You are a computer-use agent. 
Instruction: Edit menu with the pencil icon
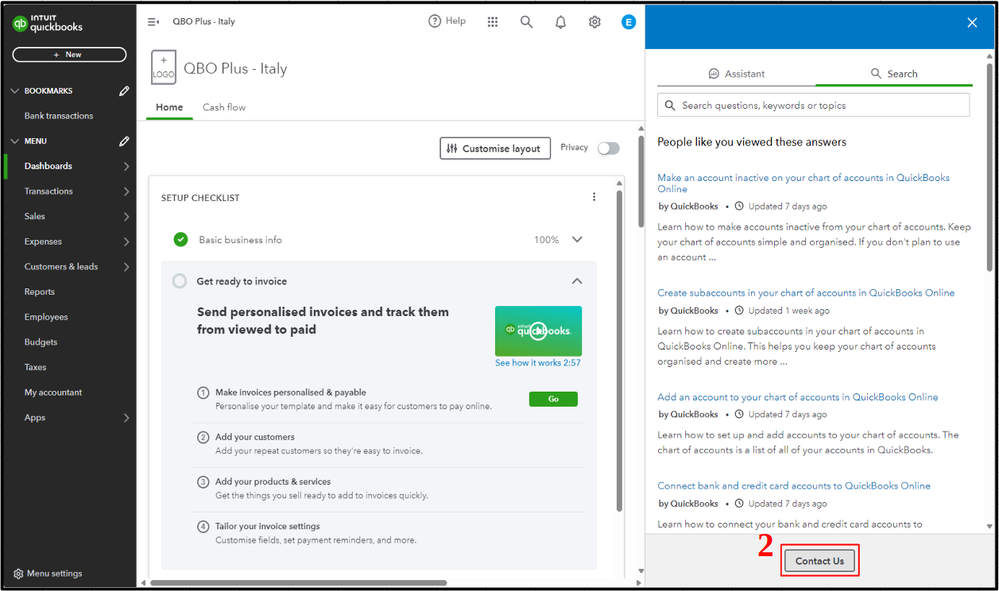[x=124, y=141]
